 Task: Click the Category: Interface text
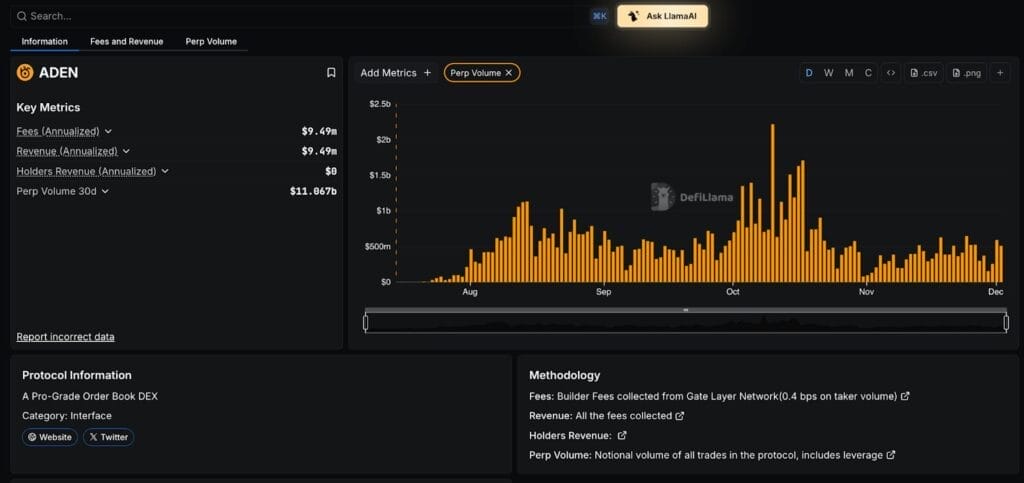pyautogui.click(x=67, y=416)
